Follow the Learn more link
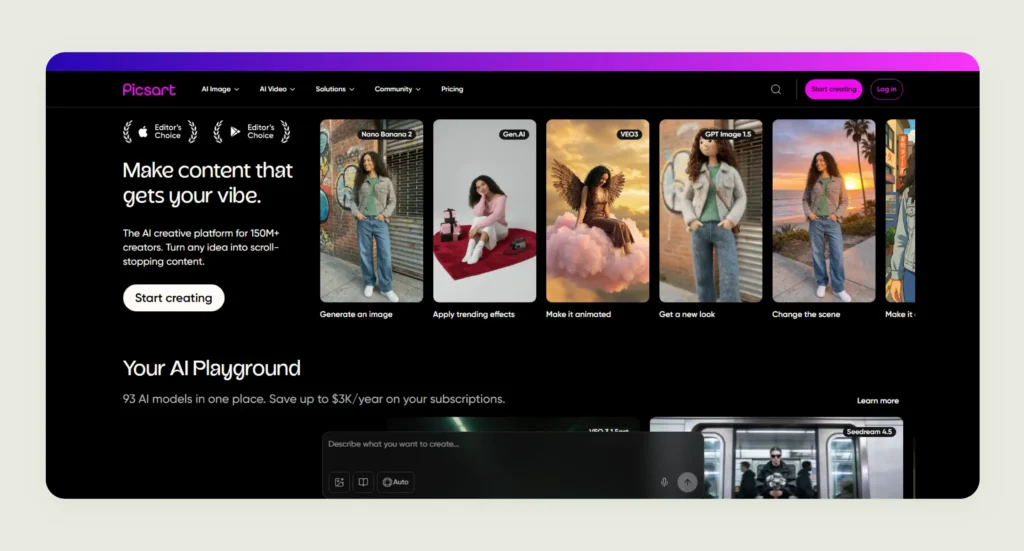The width and height of the screenshot is (1024, 551). (x=878, y=401)
